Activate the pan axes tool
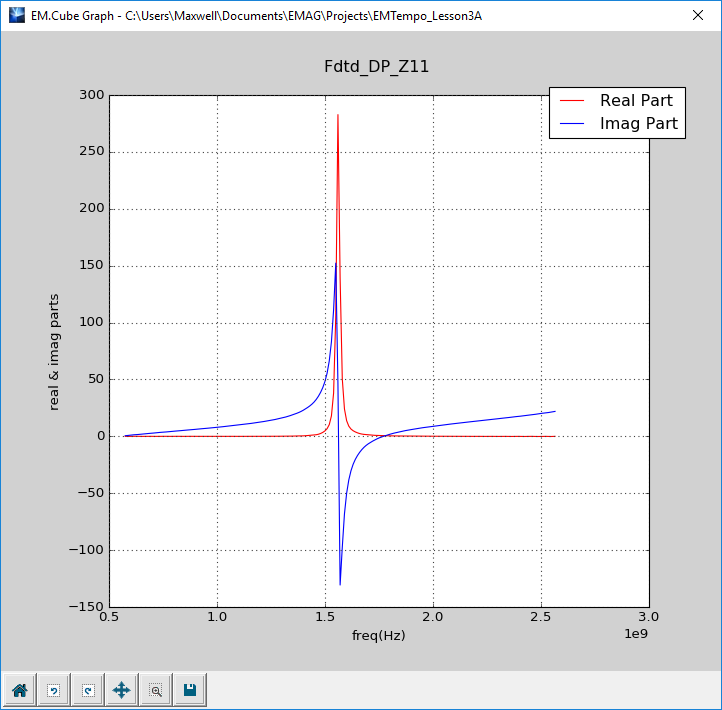 coord(121,690)
